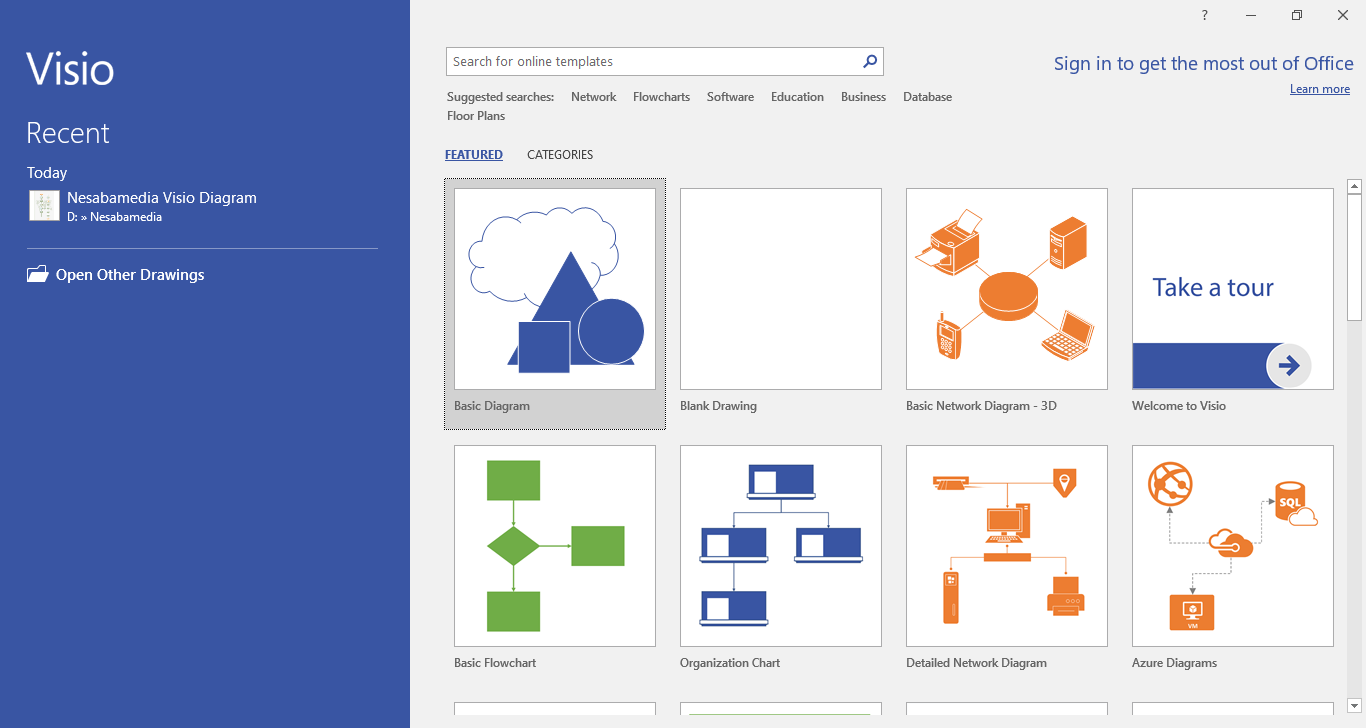Click Sign in to get the most out of Office
The width and height of the screenshot is (1366, 728).
coord(1203,64)
